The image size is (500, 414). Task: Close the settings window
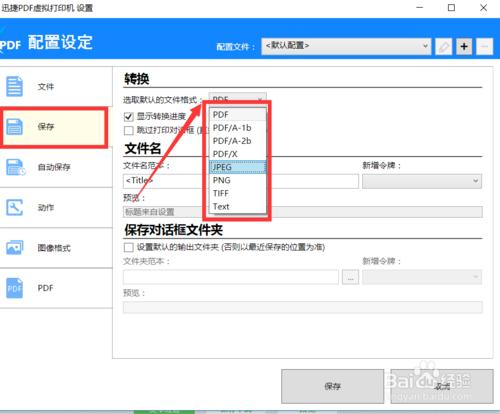(x=483, y=8)
